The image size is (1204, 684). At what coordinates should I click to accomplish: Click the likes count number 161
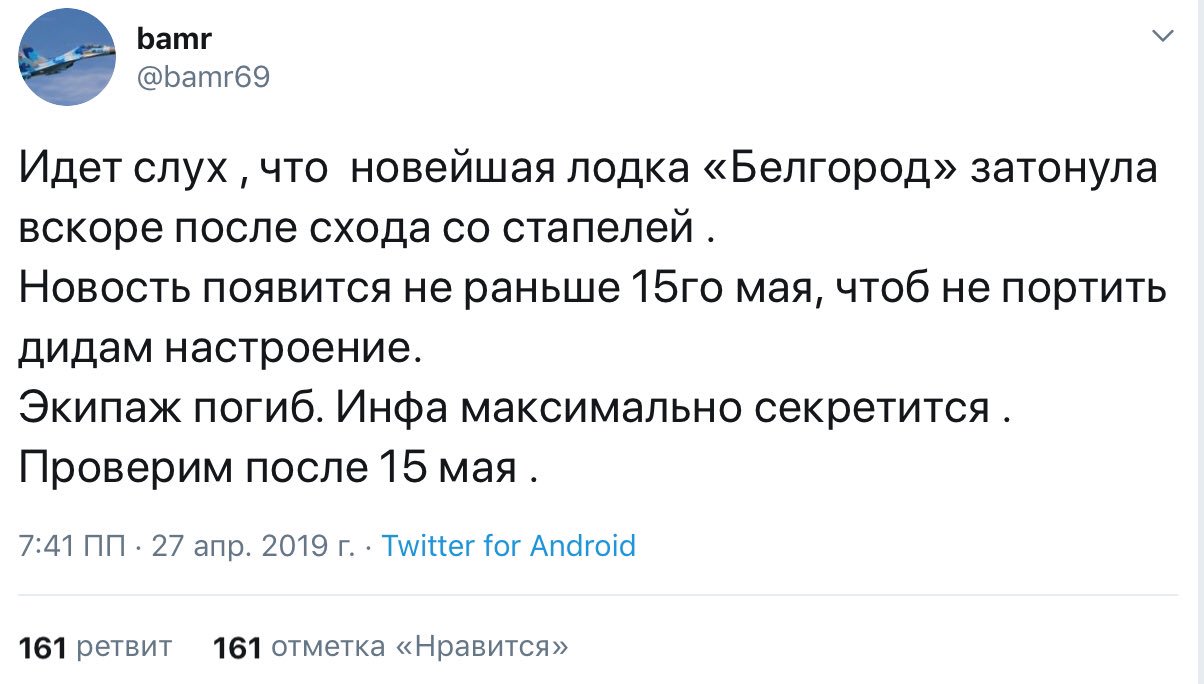pyautogui.click(x=238, y=648)
